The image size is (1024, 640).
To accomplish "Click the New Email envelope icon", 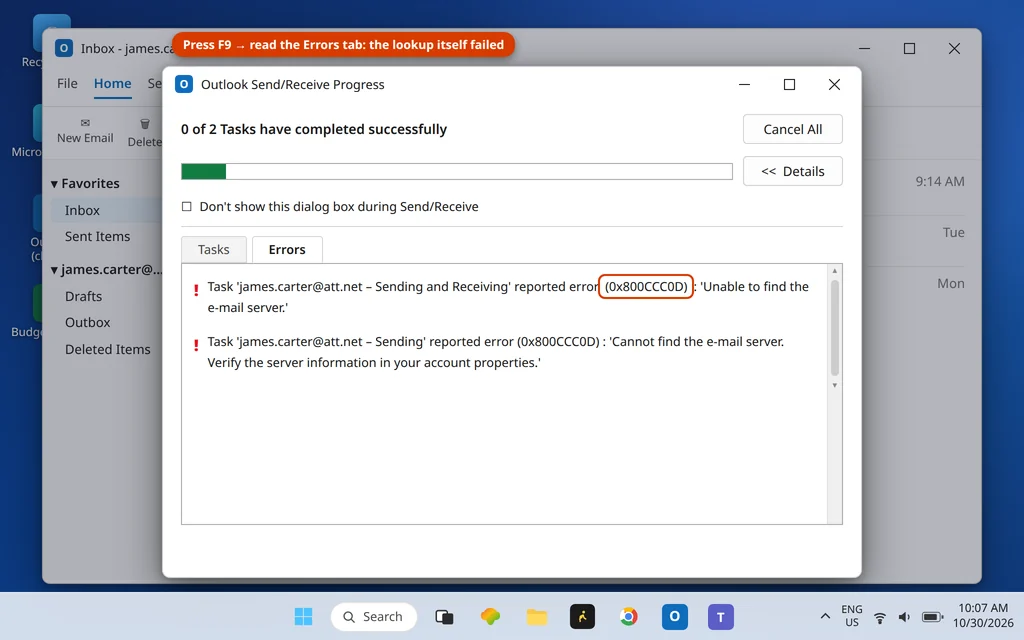I will [85, 123].
